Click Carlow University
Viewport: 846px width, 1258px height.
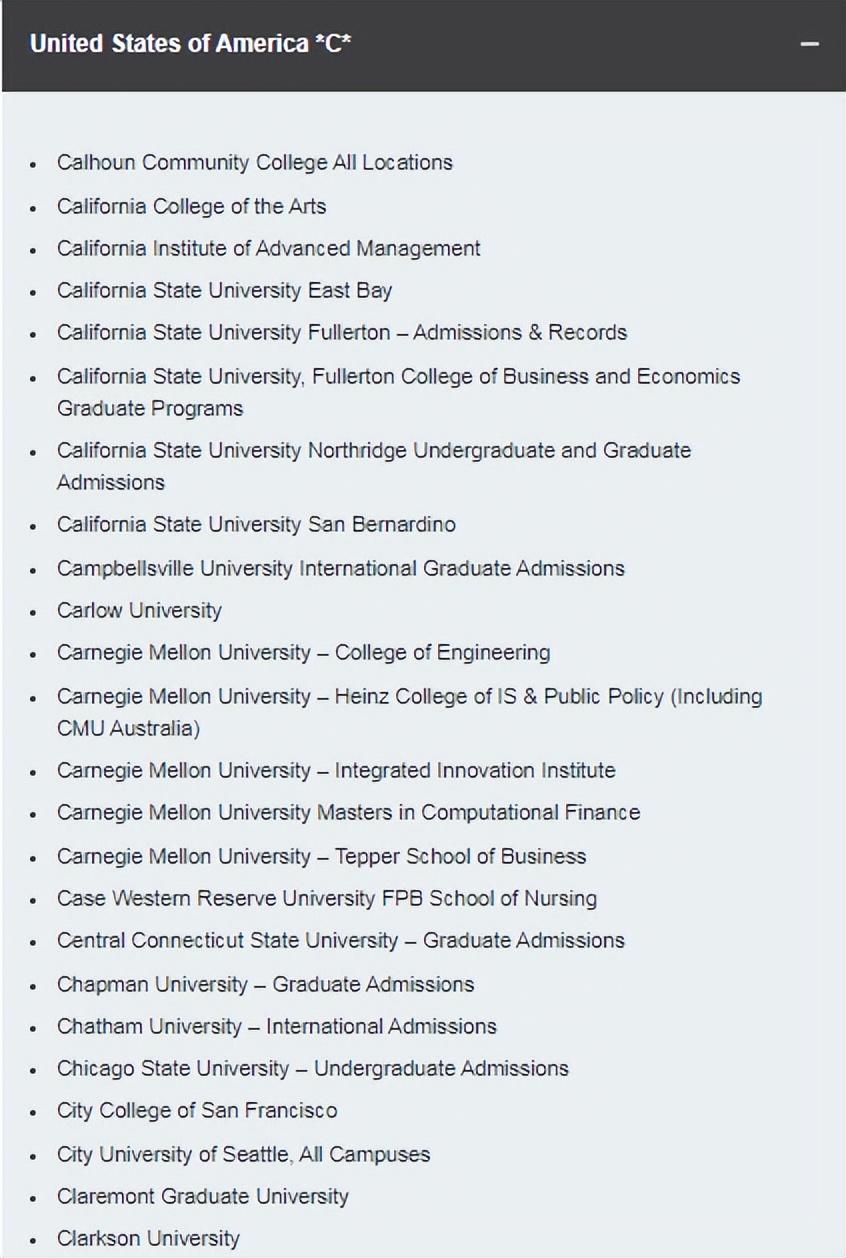click(x=139, y=611)
